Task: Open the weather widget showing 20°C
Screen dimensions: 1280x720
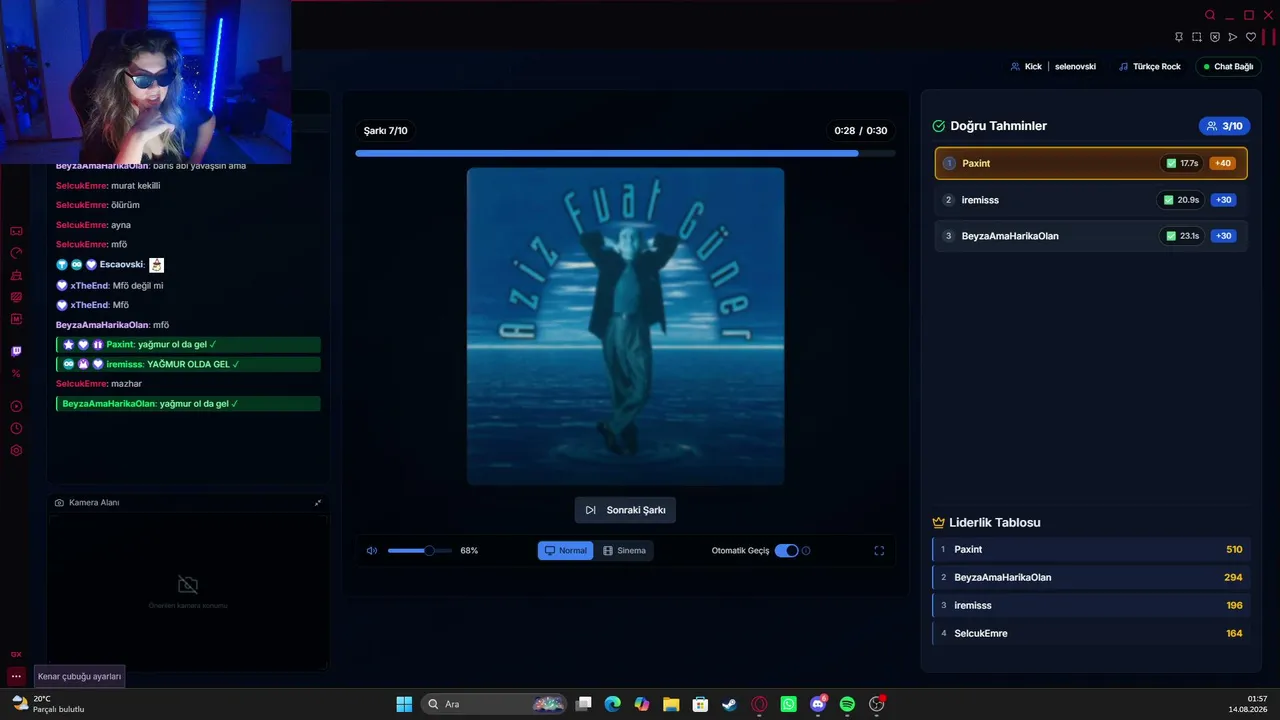Action: (48, 704)
